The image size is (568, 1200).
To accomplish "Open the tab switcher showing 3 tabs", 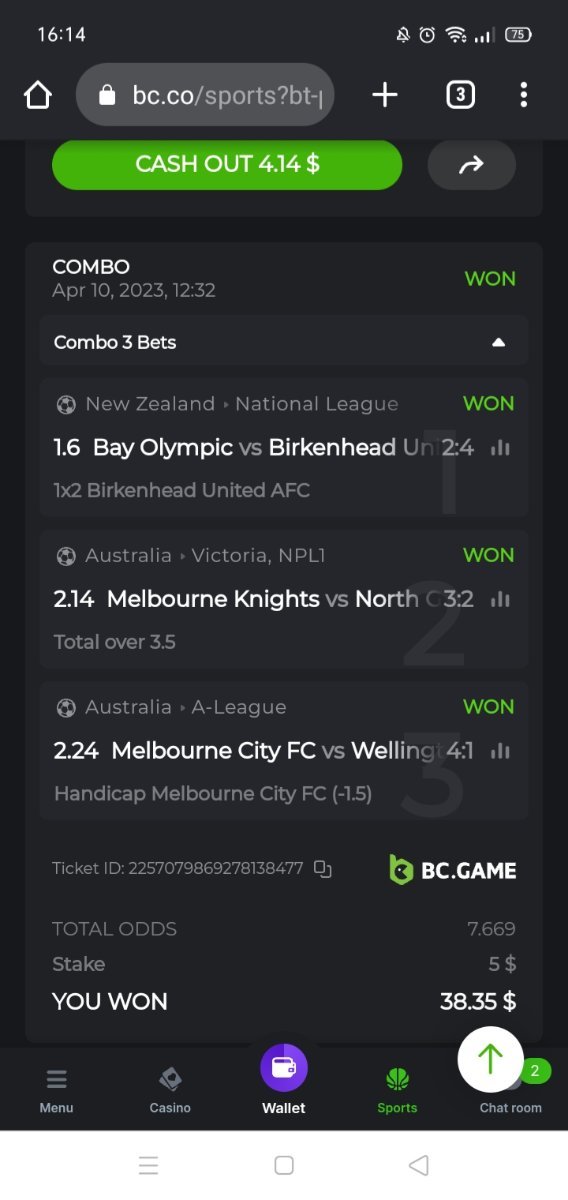I will pos(459,95).
